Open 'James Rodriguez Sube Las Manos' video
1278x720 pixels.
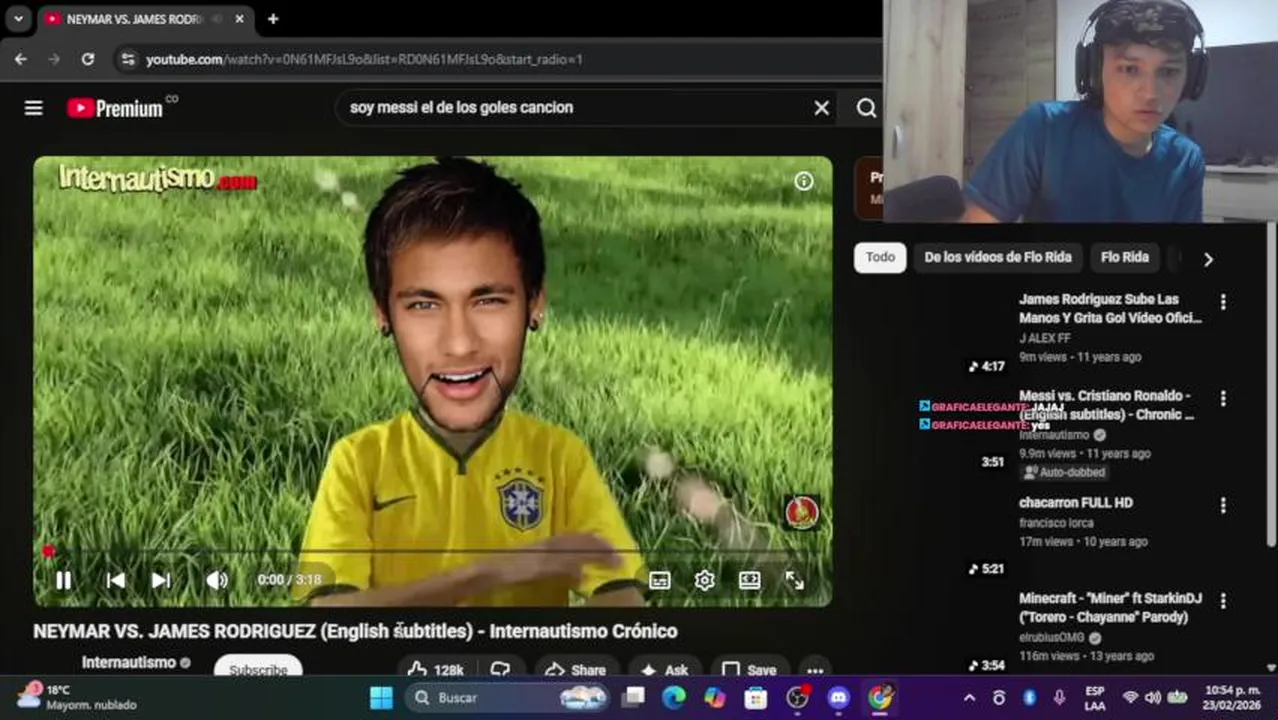pos(1110,309)
